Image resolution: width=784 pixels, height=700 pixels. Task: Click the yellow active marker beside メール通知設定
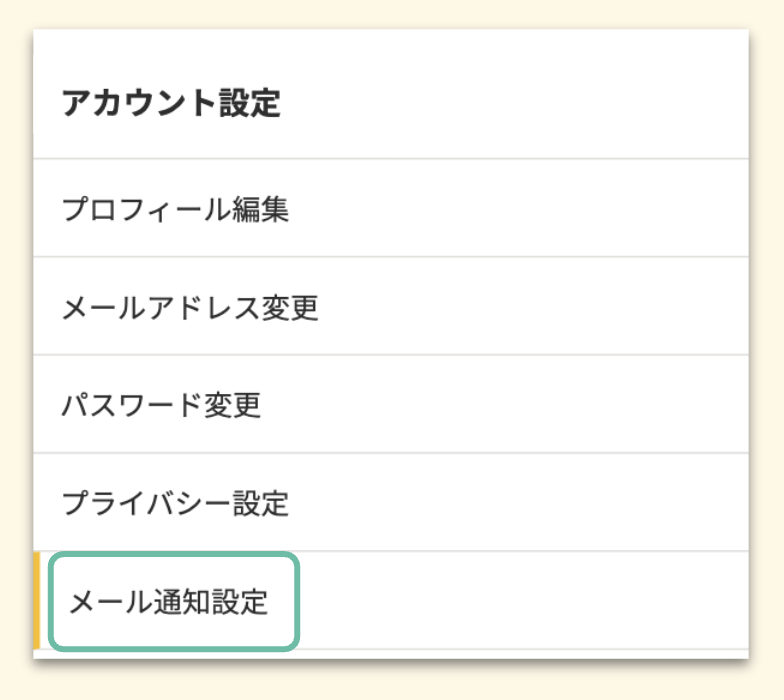click(37, 601)
